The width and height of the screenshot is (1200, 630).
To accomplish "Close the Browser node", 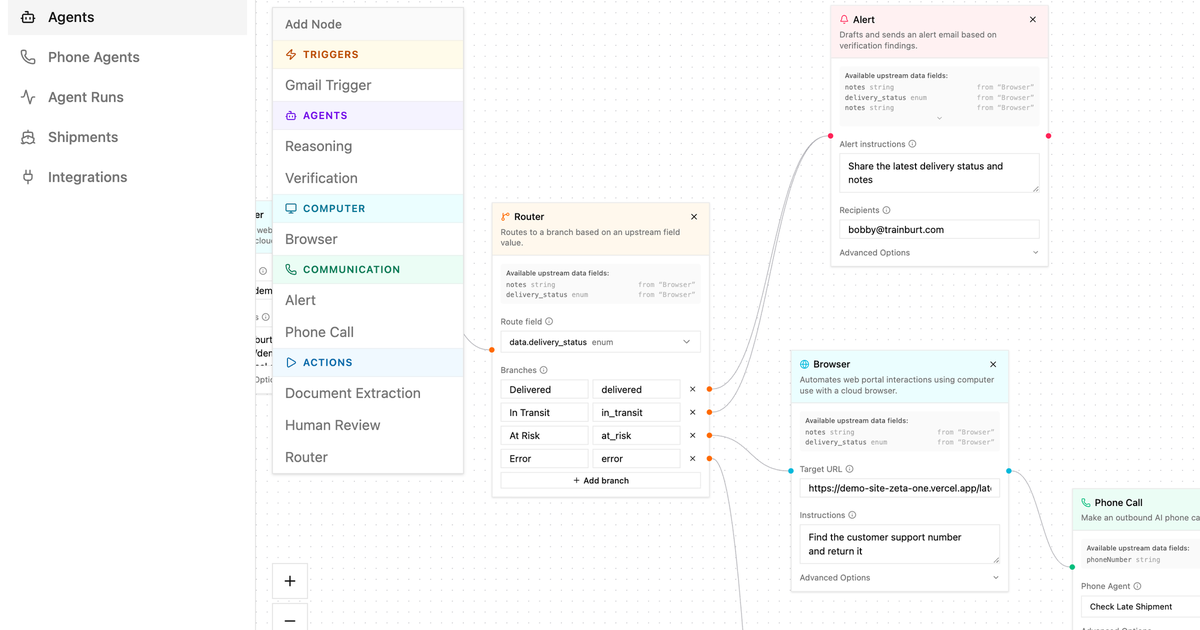I will pyautogui.click(x=993, y=364).
